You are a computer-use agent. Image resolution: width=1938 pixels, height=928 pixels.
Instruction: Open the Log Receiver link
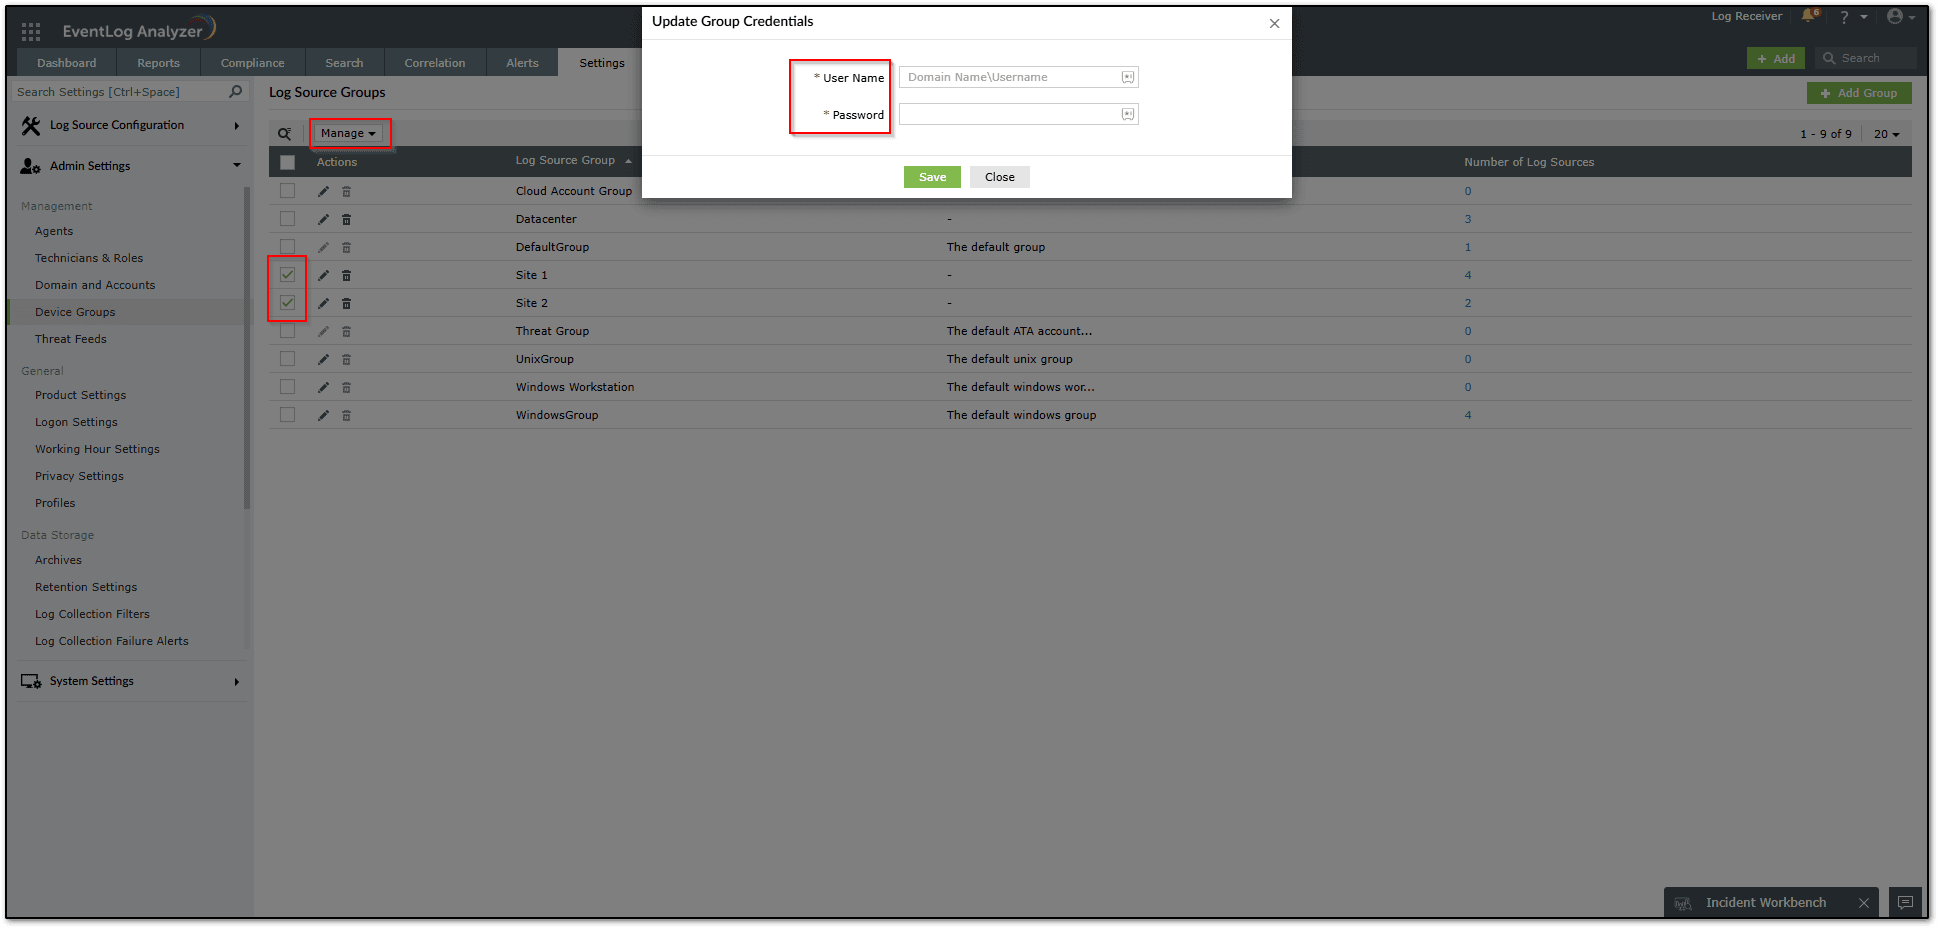click(1746, 16)
